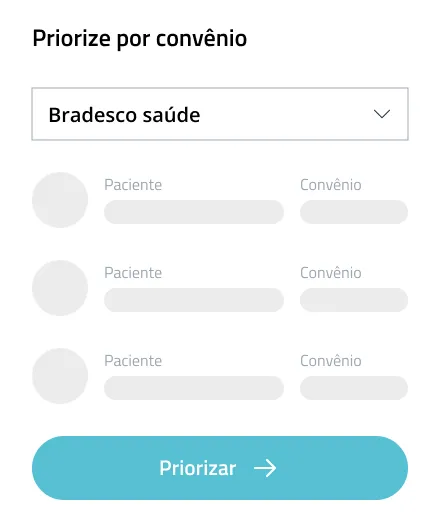Select the third patient avatar placeholder
The image size is (440, 520).
[60, 376]
